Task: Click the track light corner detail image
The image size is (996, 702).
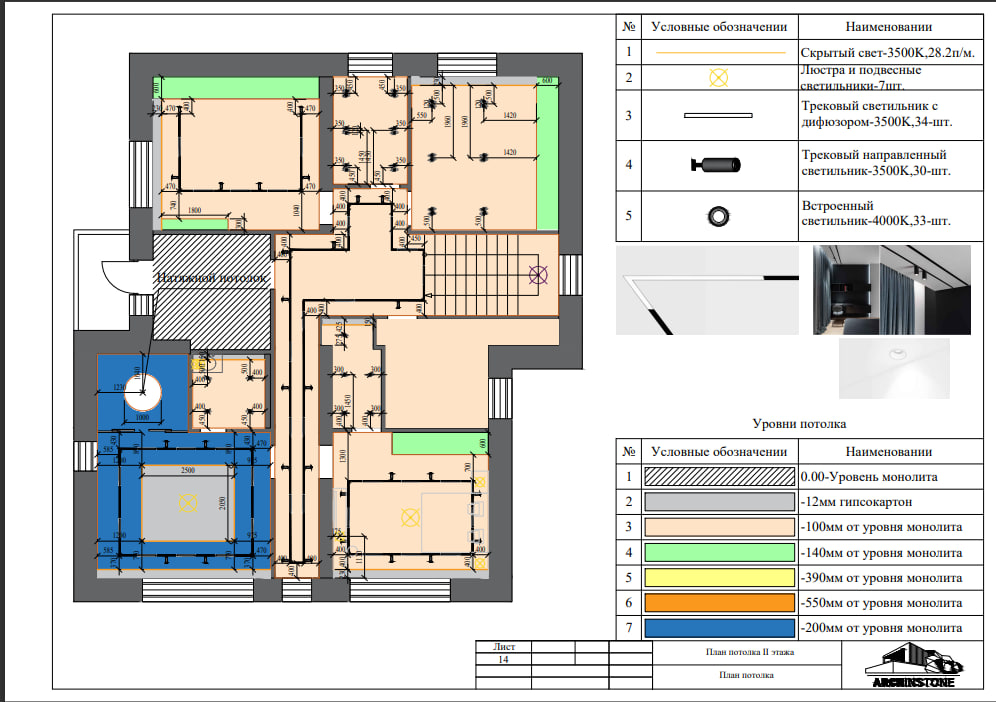Action: 707,290
